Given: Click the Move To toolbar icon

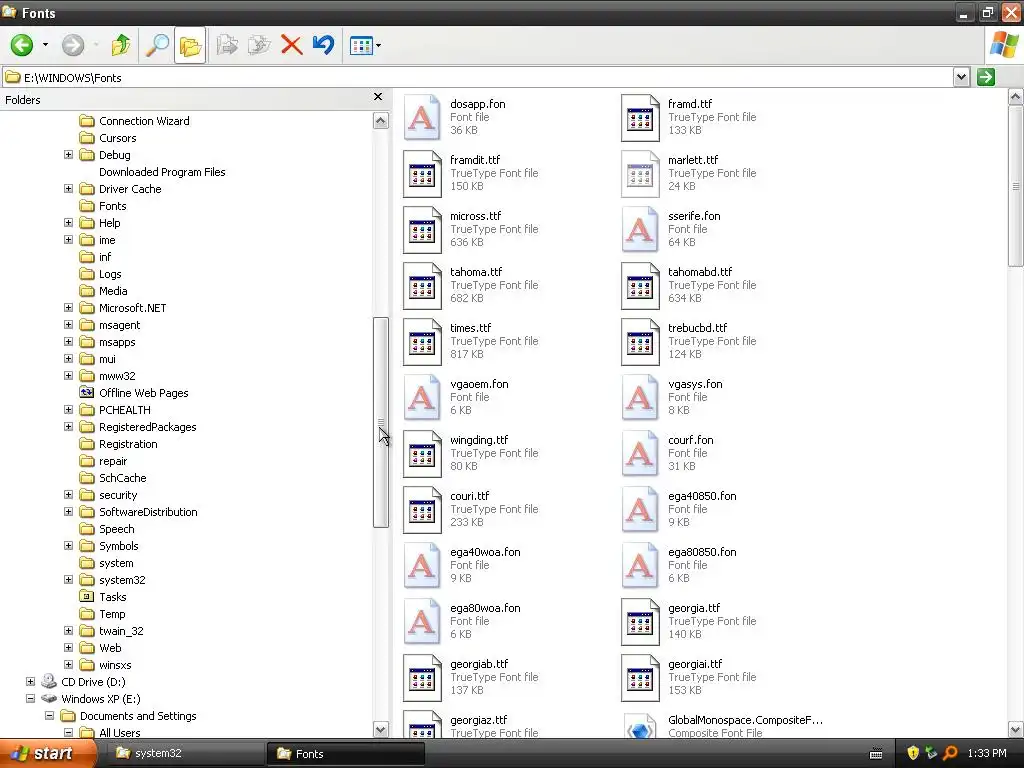Looking at the screenshot, I should pos(227,45).
